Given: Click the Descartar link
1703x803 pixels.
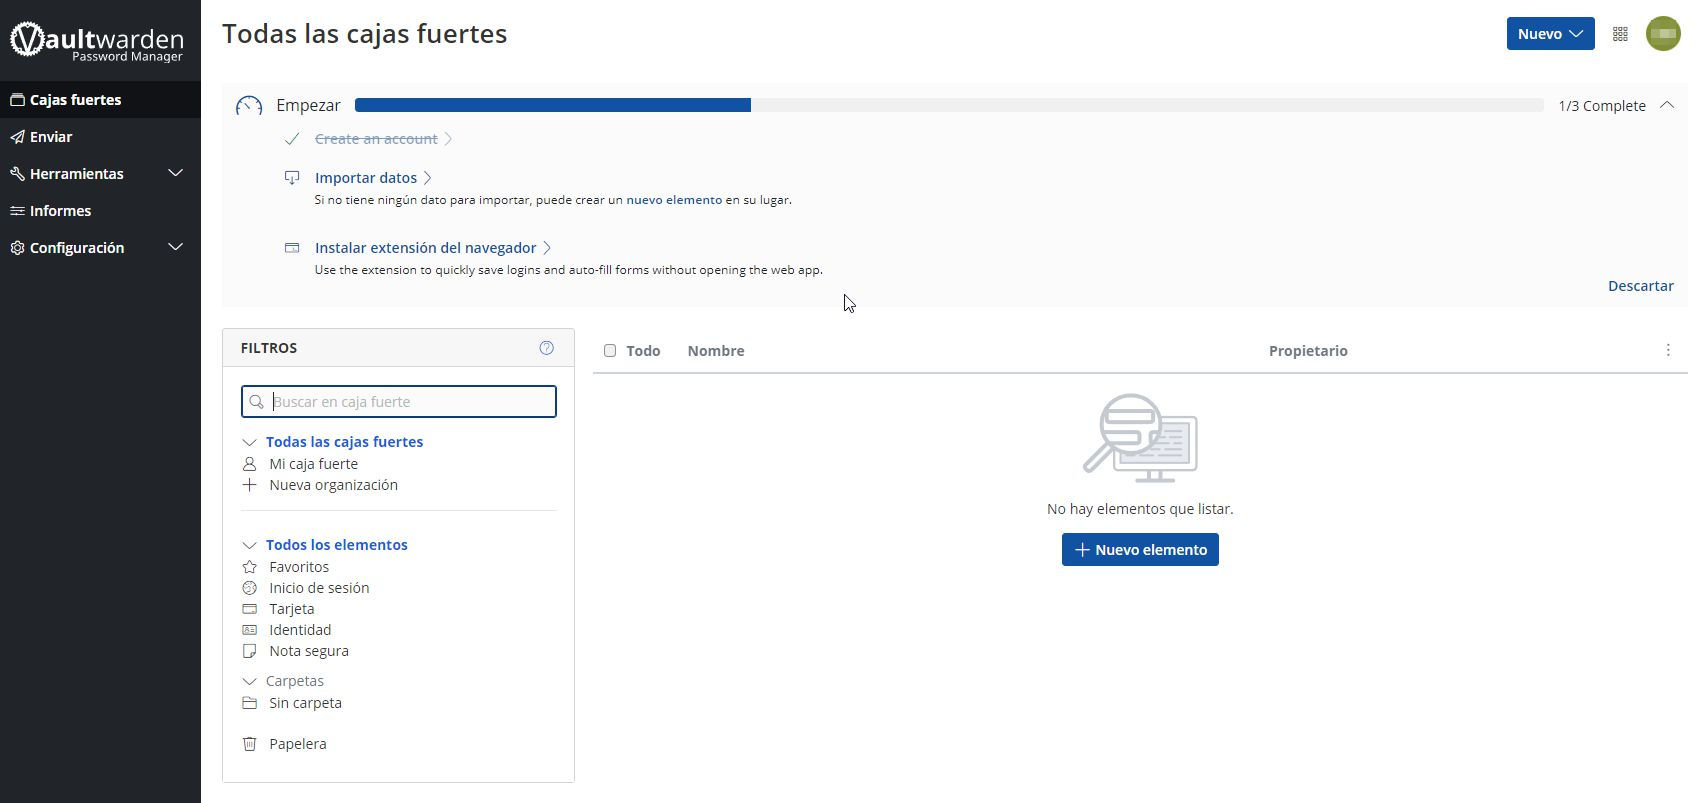Looking at the screenshot, I should [1640, 286].
